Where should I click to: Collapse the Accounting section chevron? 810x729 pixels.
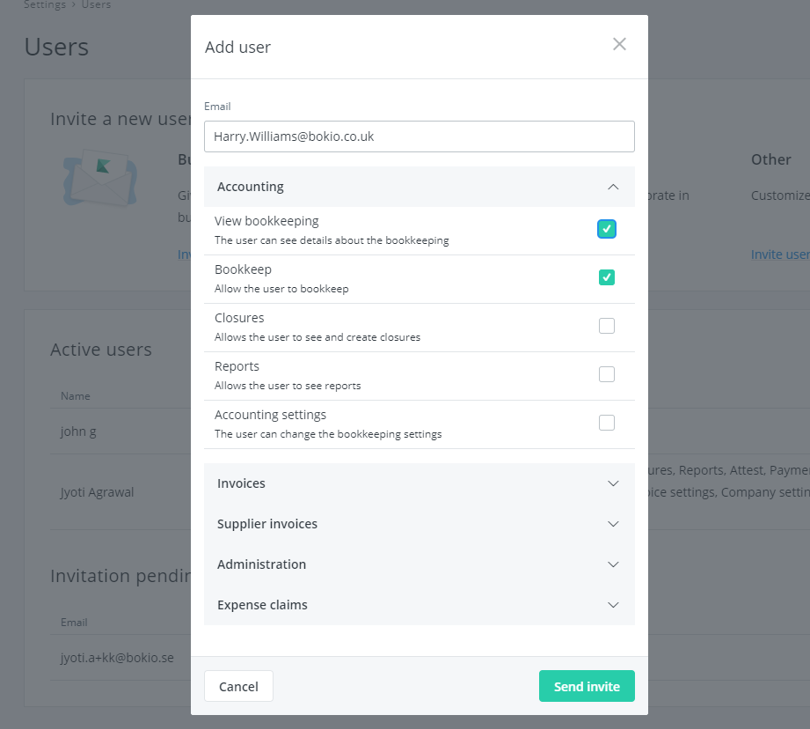613,187
